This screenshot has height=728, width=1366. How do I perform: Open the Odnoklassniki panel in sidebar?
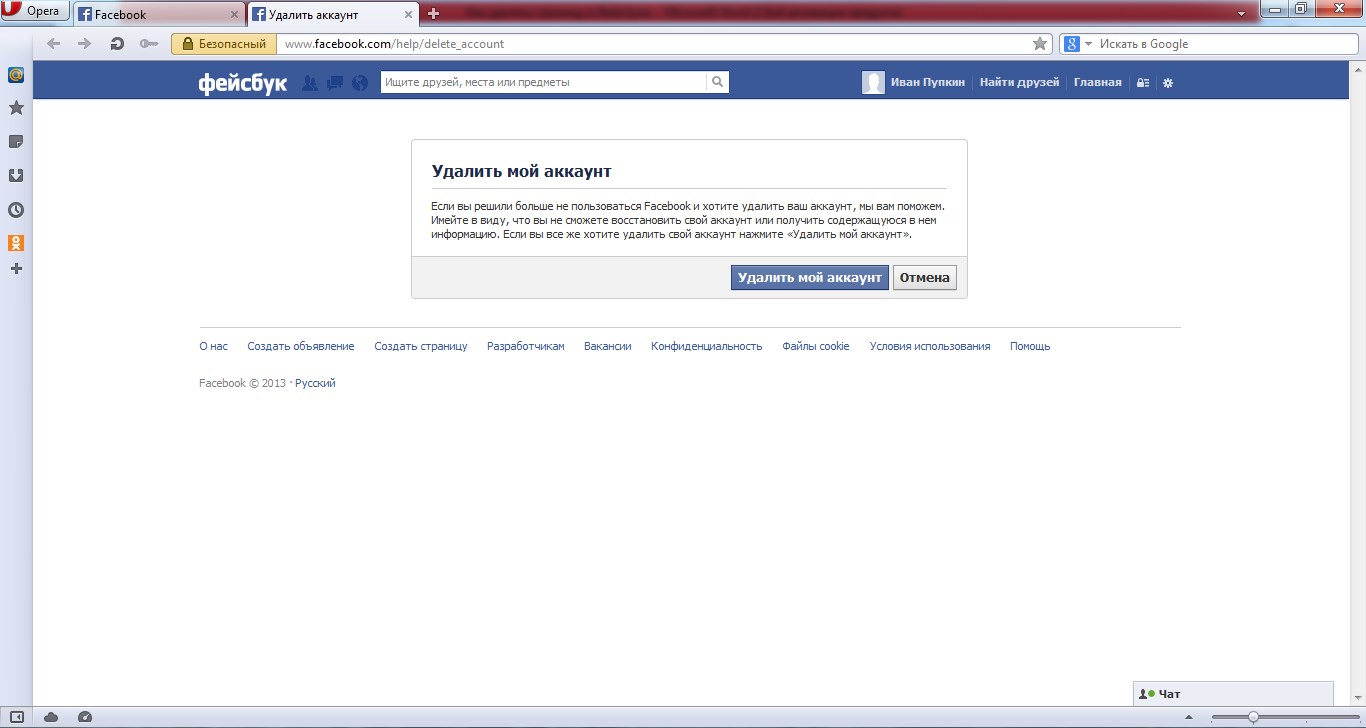16,243
